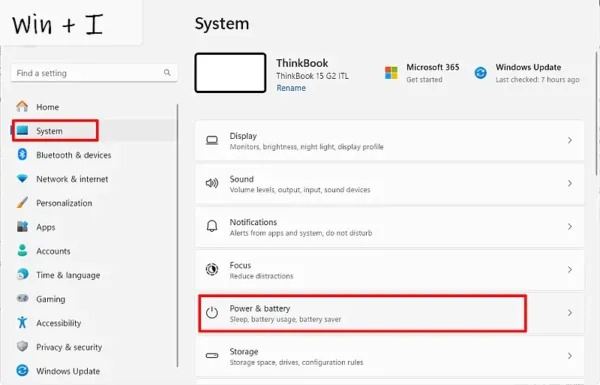Viewport: 600px width, 385px height.
Task: Click the Bluetooth icon in sidebar
Action: coord(22,155)
